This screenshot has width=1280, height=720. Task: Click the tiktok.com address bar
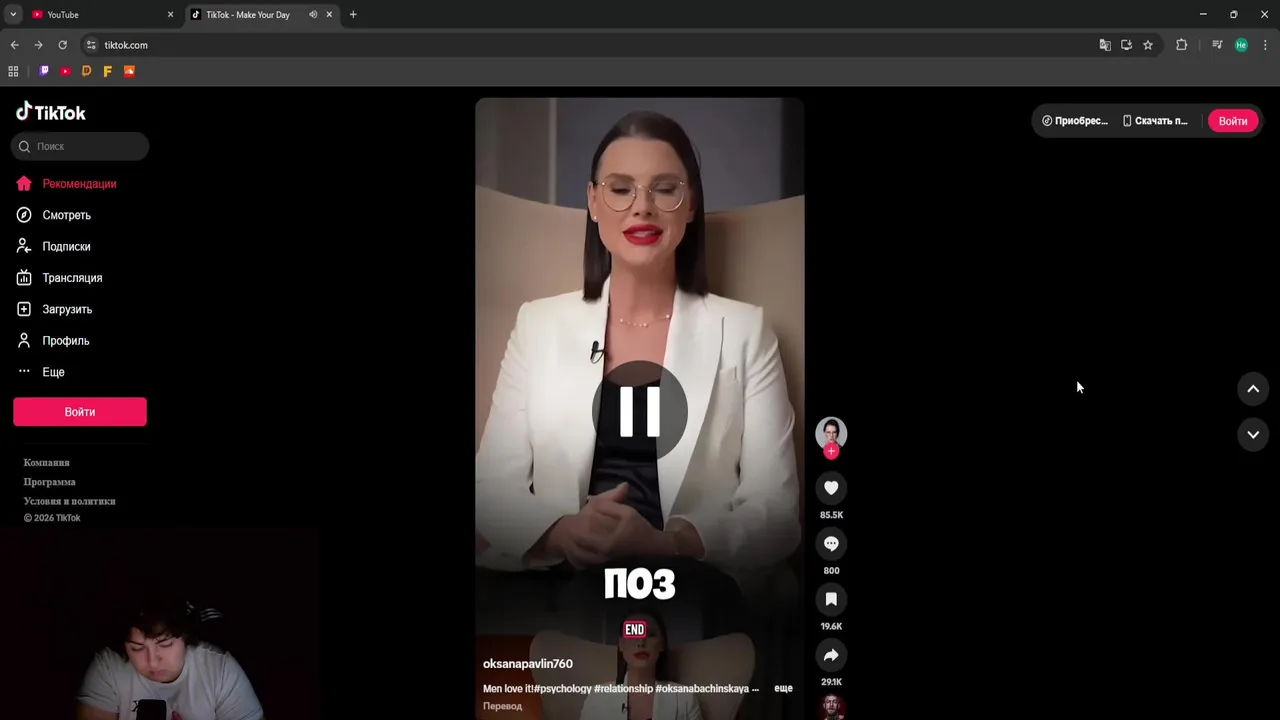click(590, 45)
